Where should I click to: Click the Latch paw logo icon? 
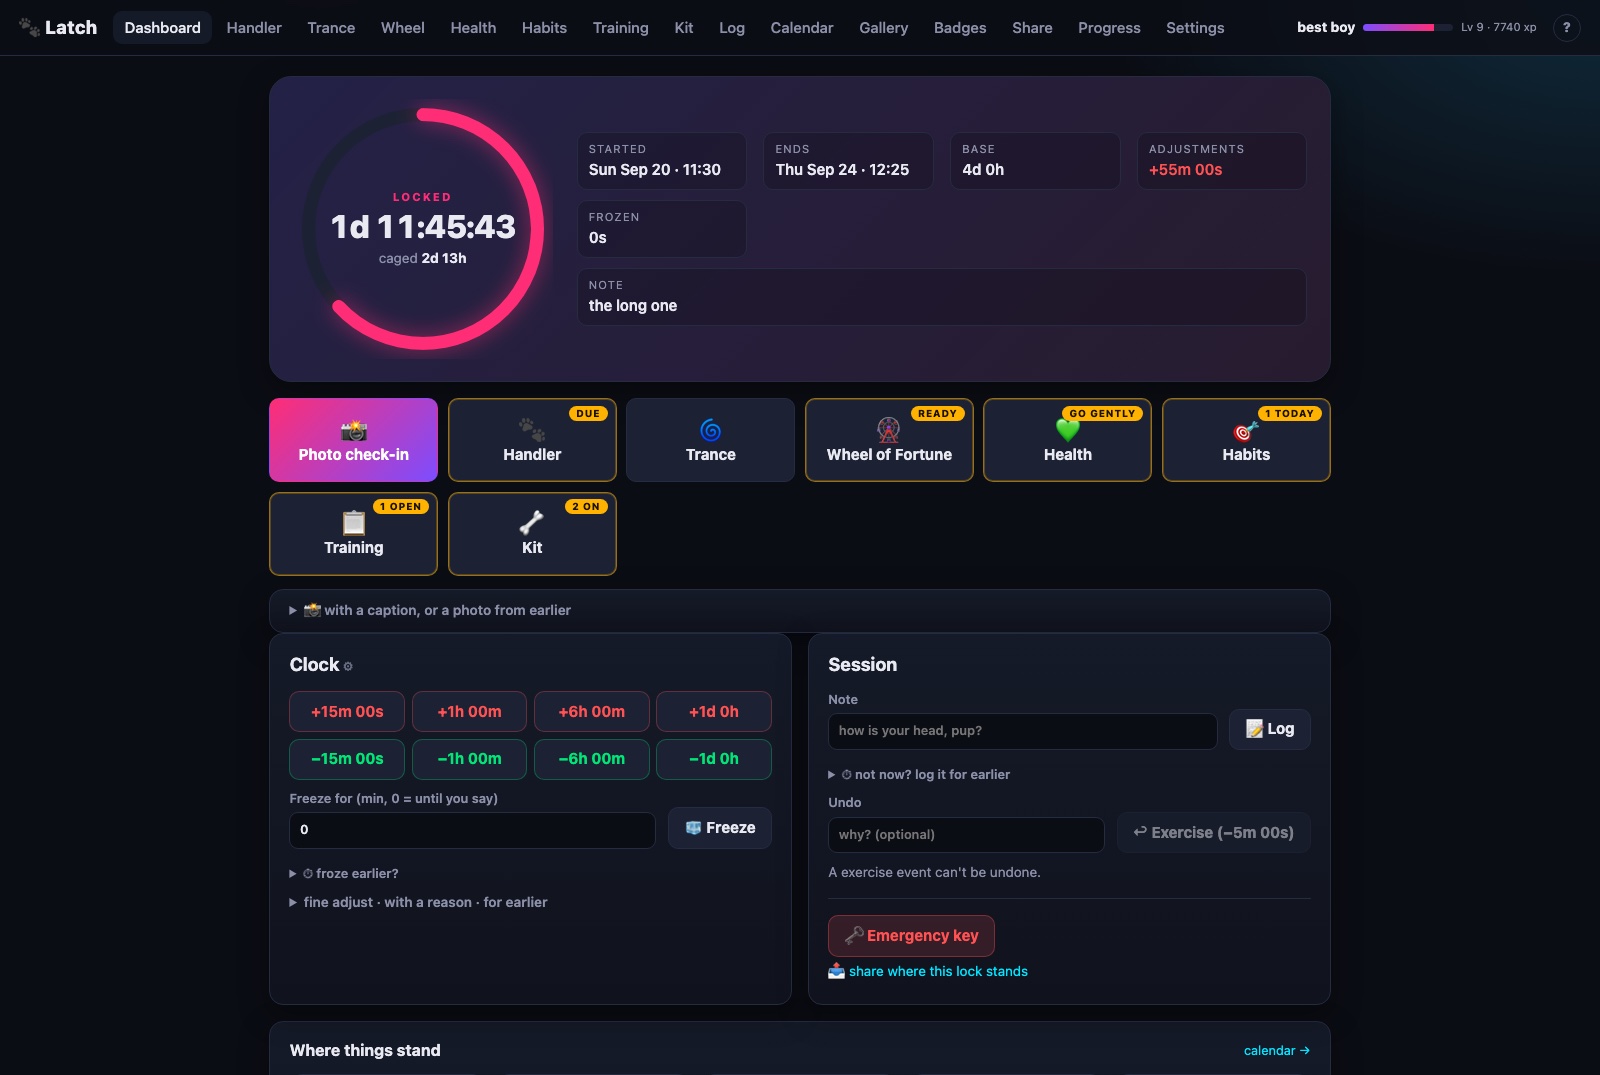(29, 27)
